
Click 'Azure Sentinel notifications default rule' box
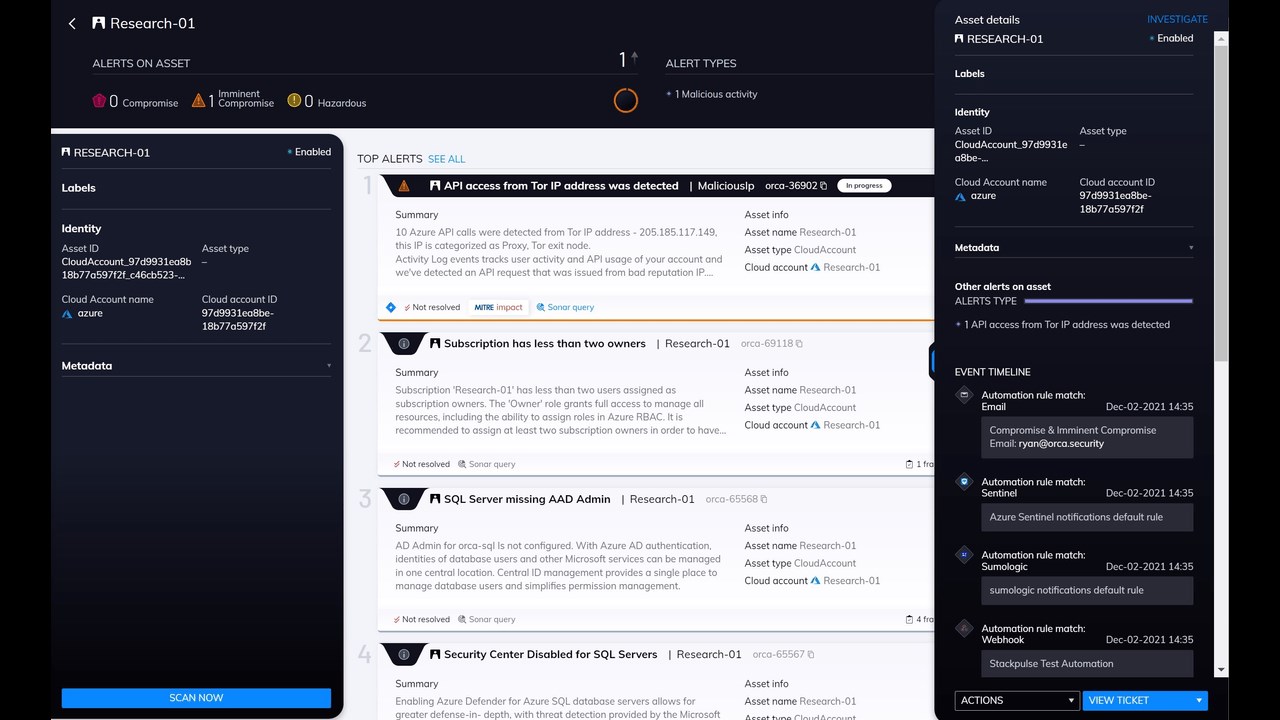pyautogui.click(x=1087, y=517)
